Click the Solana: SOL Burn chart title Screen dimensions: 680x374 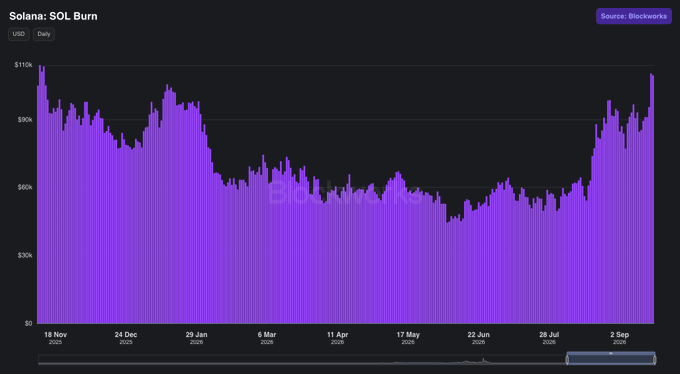coord(53,16)
